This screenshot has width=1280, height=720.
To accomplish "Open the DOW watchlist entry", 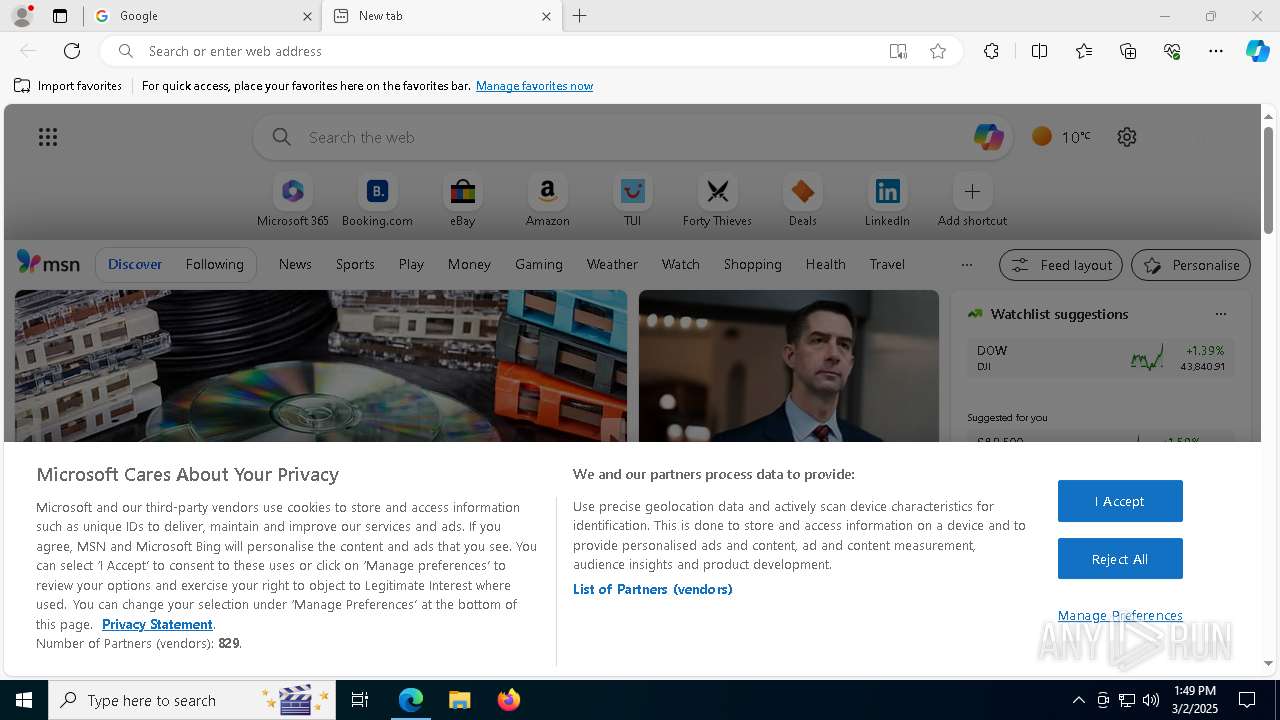I will (x=1100, y=358).
